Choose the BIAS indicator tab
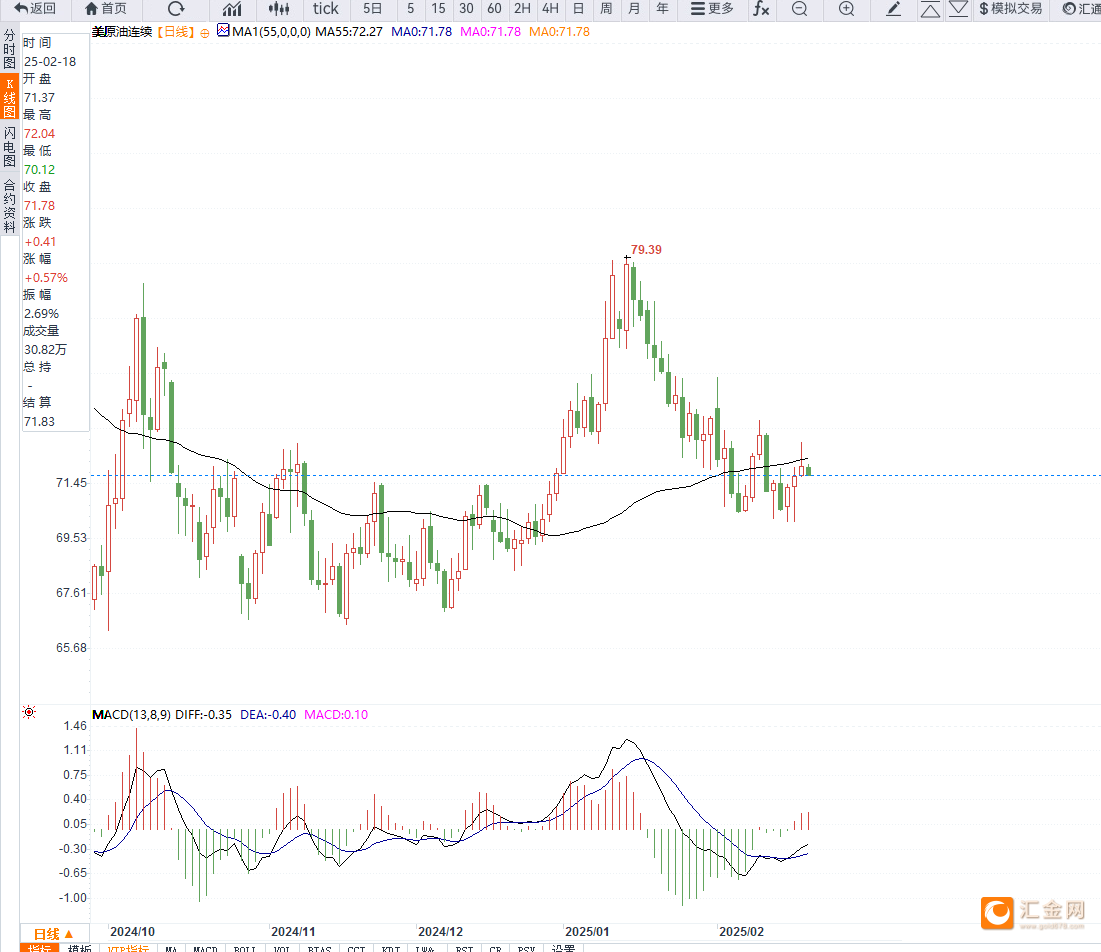The width and height of the screenshot is (1101, 952). coord(319,948)
